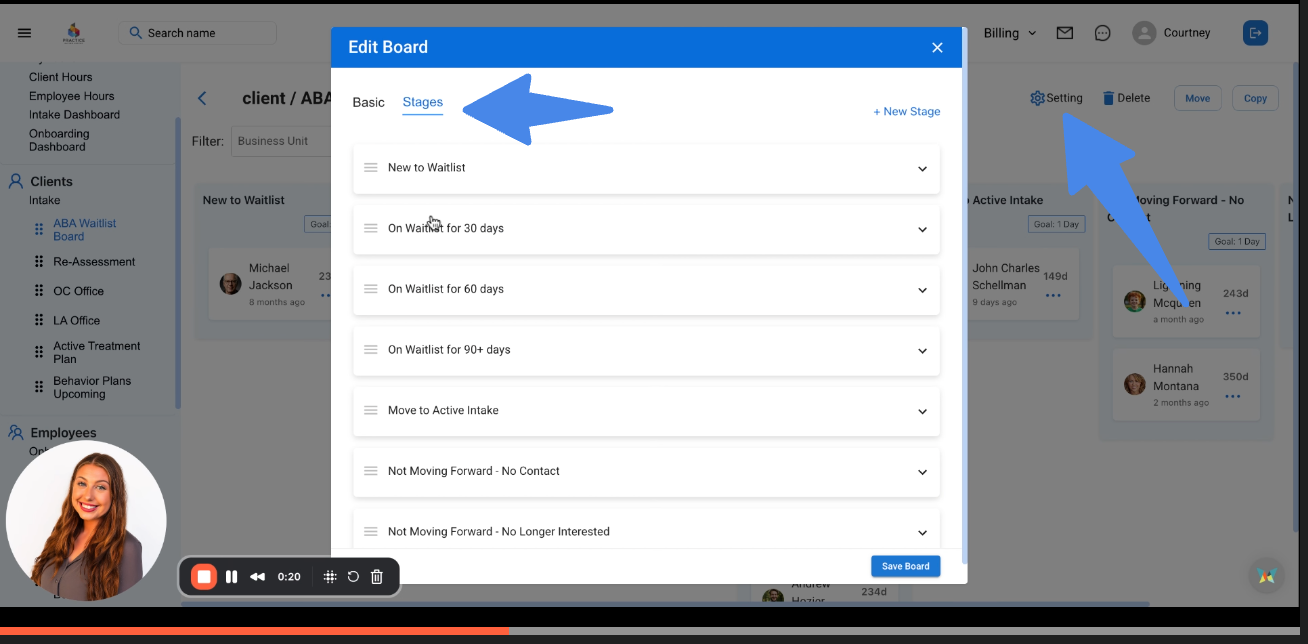
Task: Open the chat messages icon
Action: (x=1102, y=33)
